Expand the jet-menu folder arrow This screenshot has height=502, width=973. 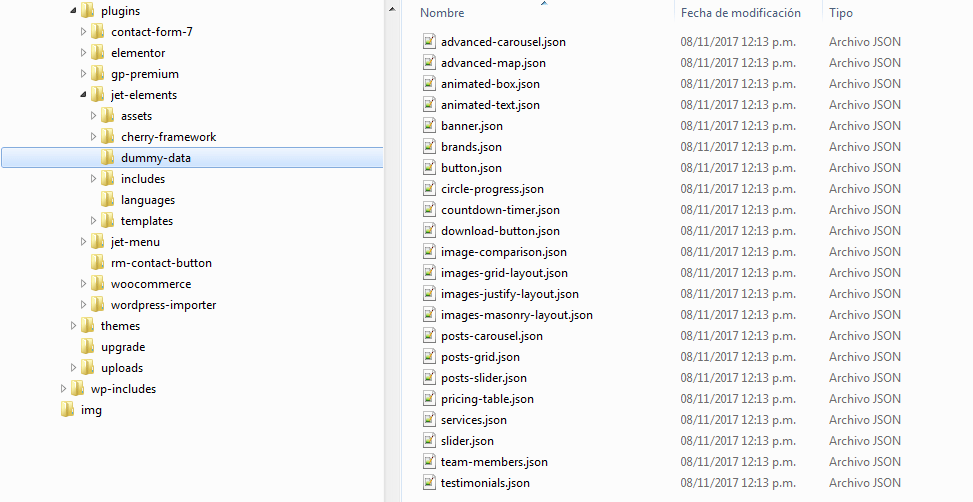pos(84,242)
